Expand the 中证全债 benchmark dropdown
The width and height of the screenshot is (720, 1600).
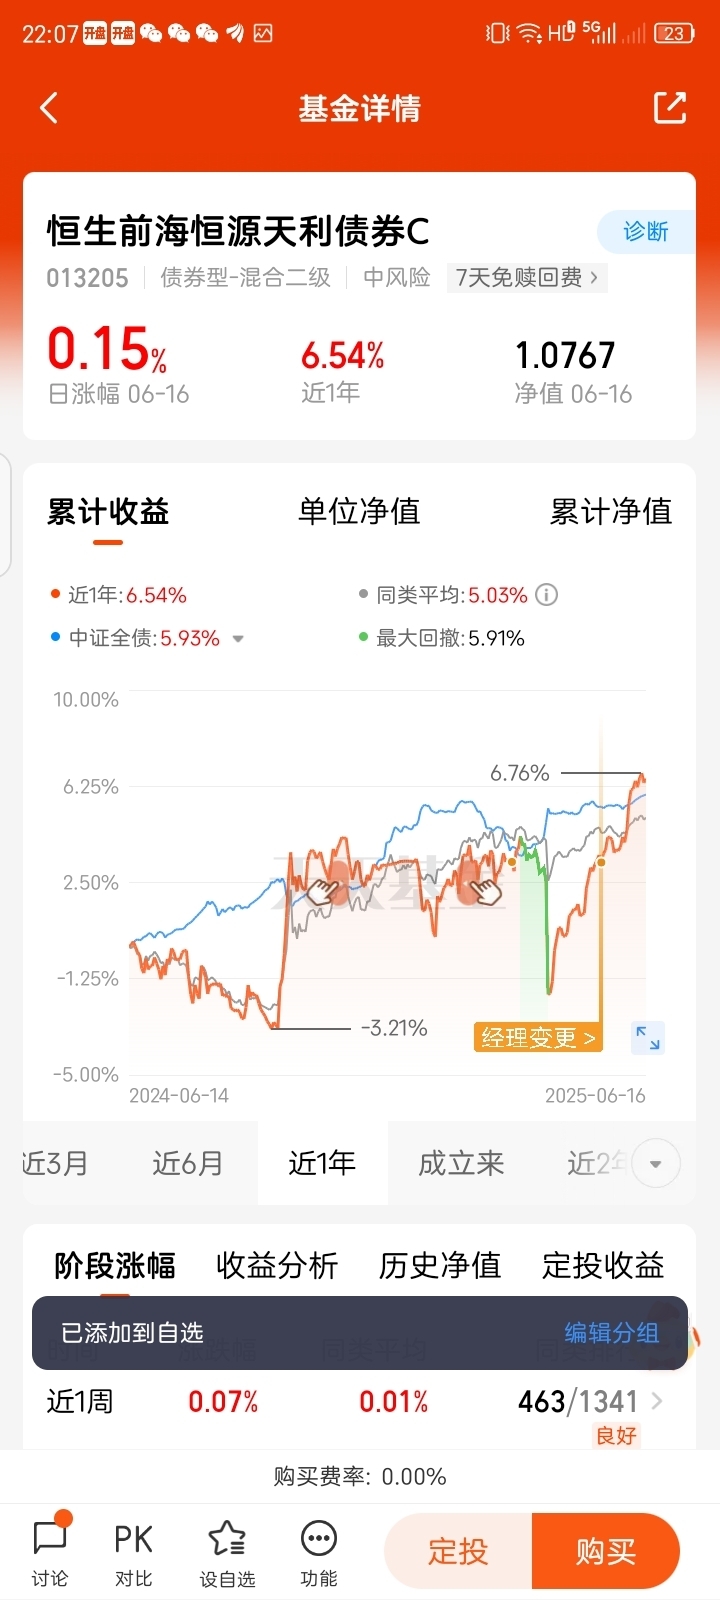238,639
